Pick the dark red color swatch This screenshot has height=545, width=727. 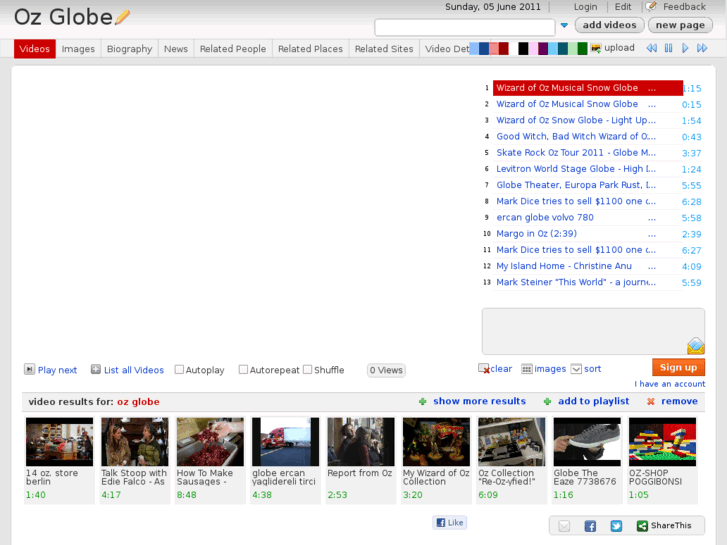[x=504, y=48]
